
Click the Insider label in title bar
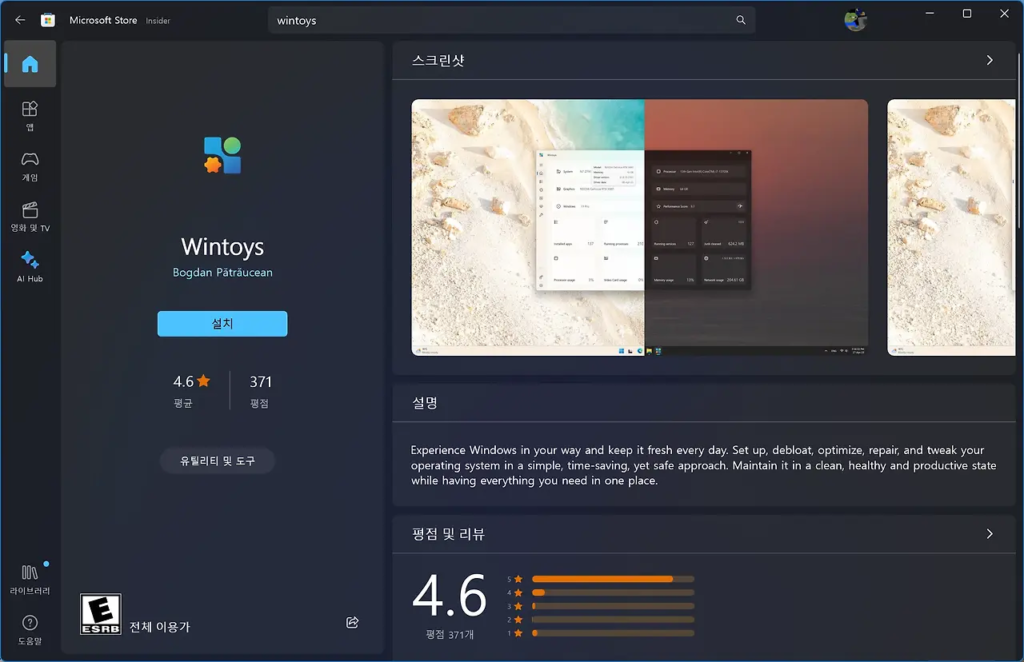[157, 21]
